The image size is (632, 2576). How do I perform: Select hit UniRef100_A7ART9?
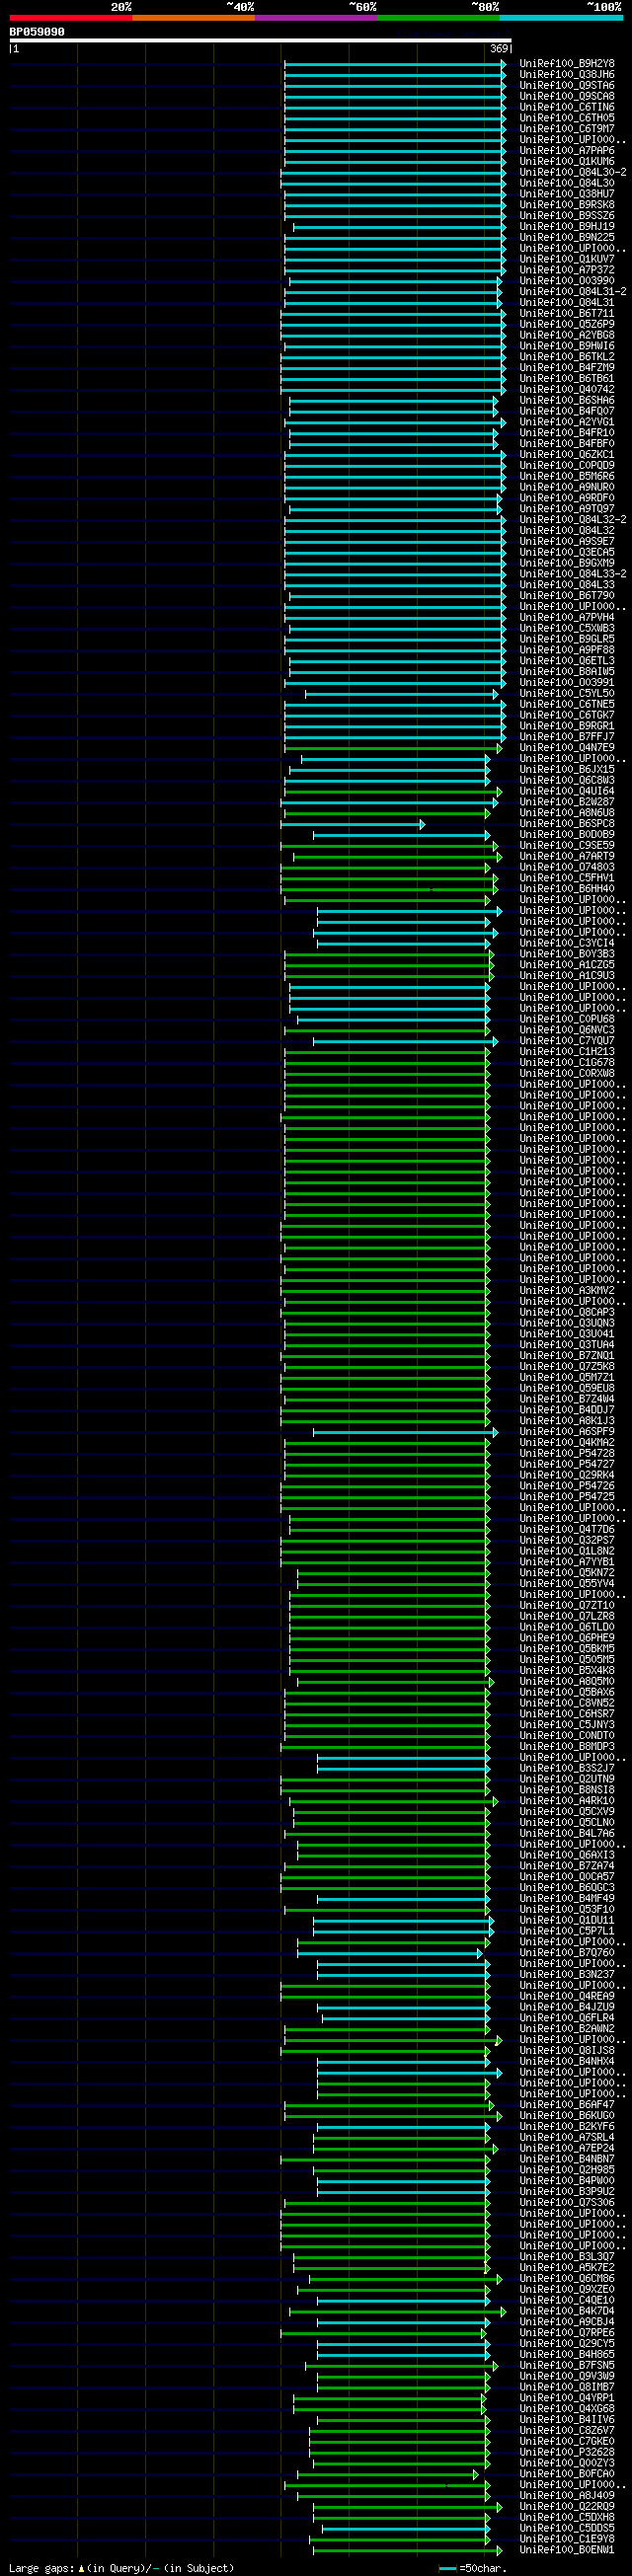pyautogui.click(x=567, y=857)
